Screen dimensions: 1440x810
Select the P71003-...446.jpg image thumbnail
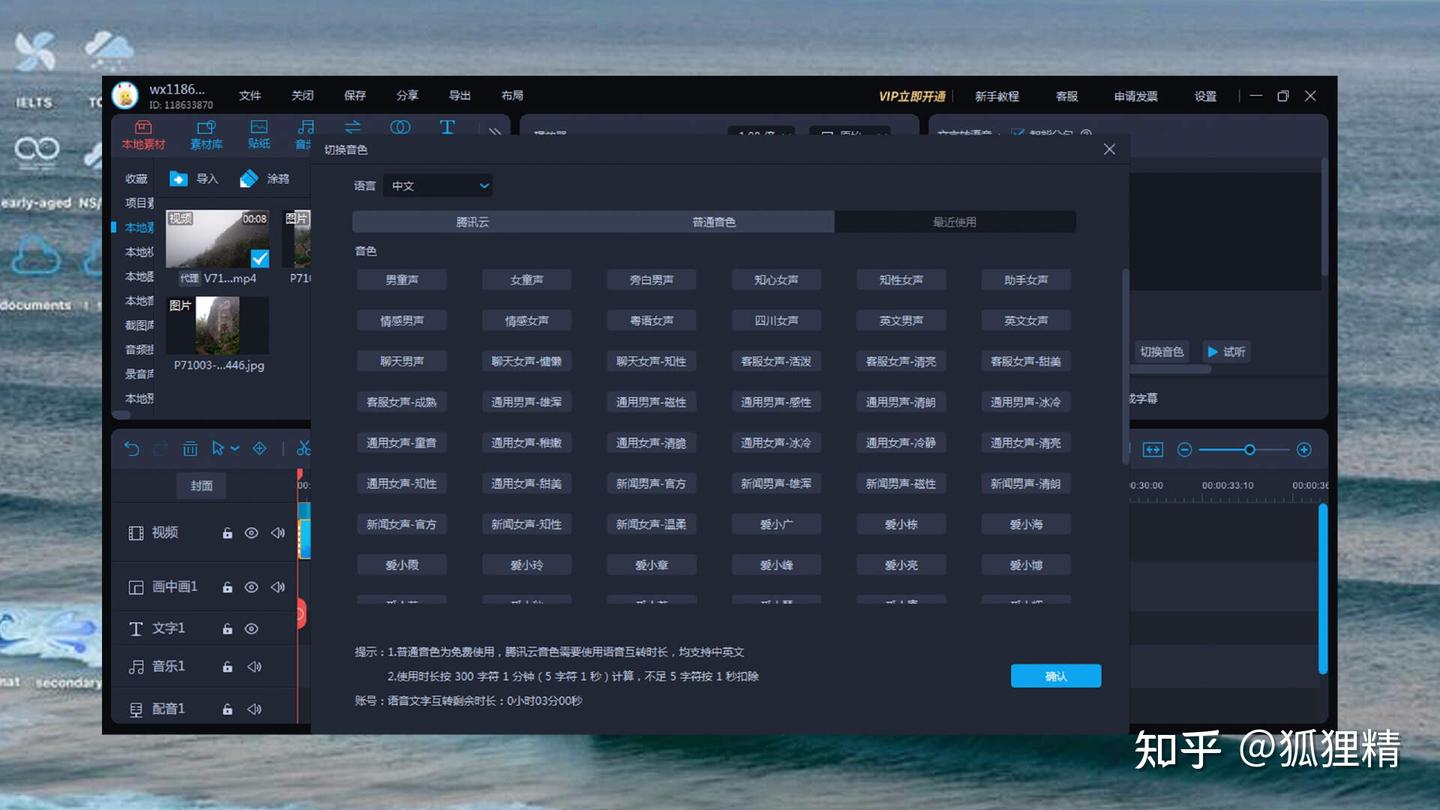tap(217, 325)
